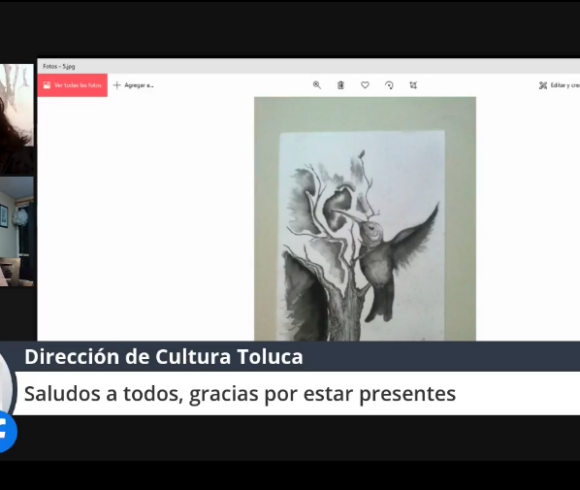580x490 pixels.
Task: Click the plus icon beside Agregar a
Action: [x=117, y=85]
